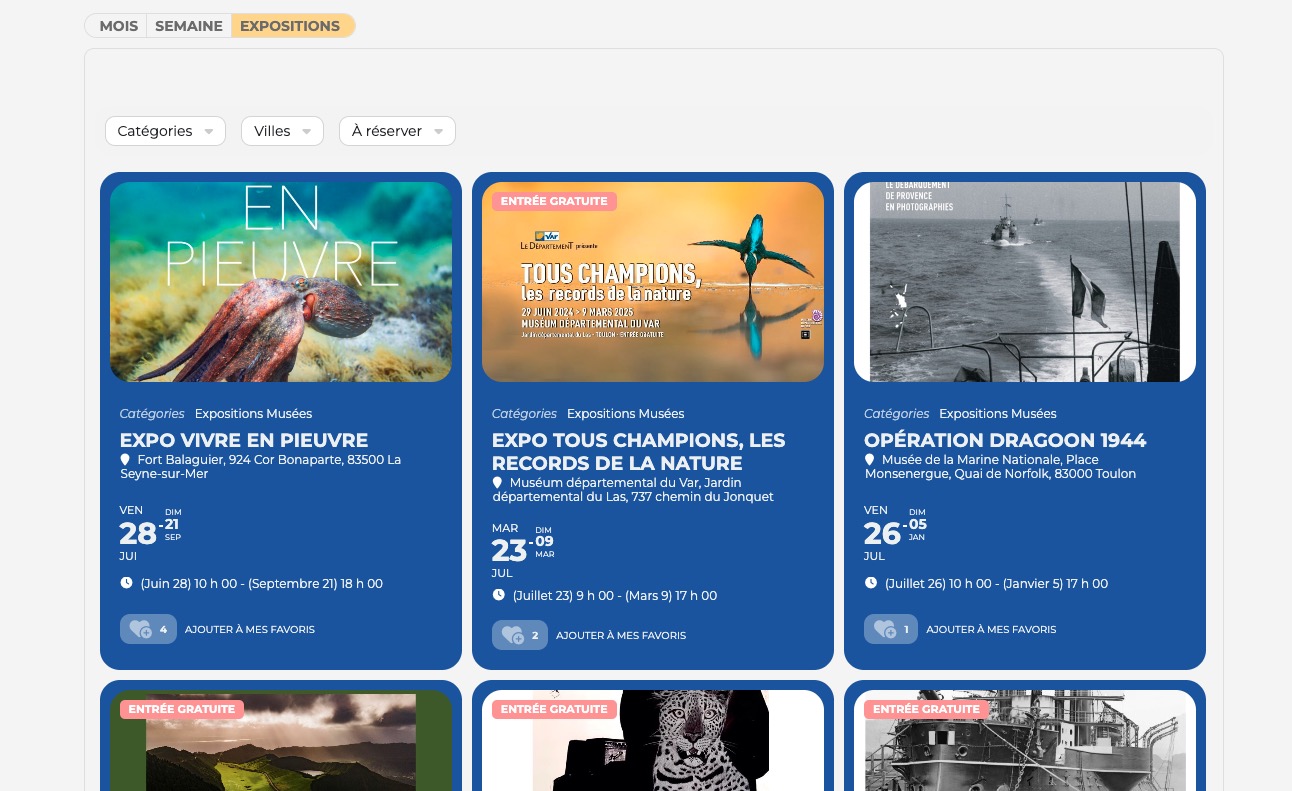
Task: Click the Muséum départemental du Var address
Action: coord(633,490)
